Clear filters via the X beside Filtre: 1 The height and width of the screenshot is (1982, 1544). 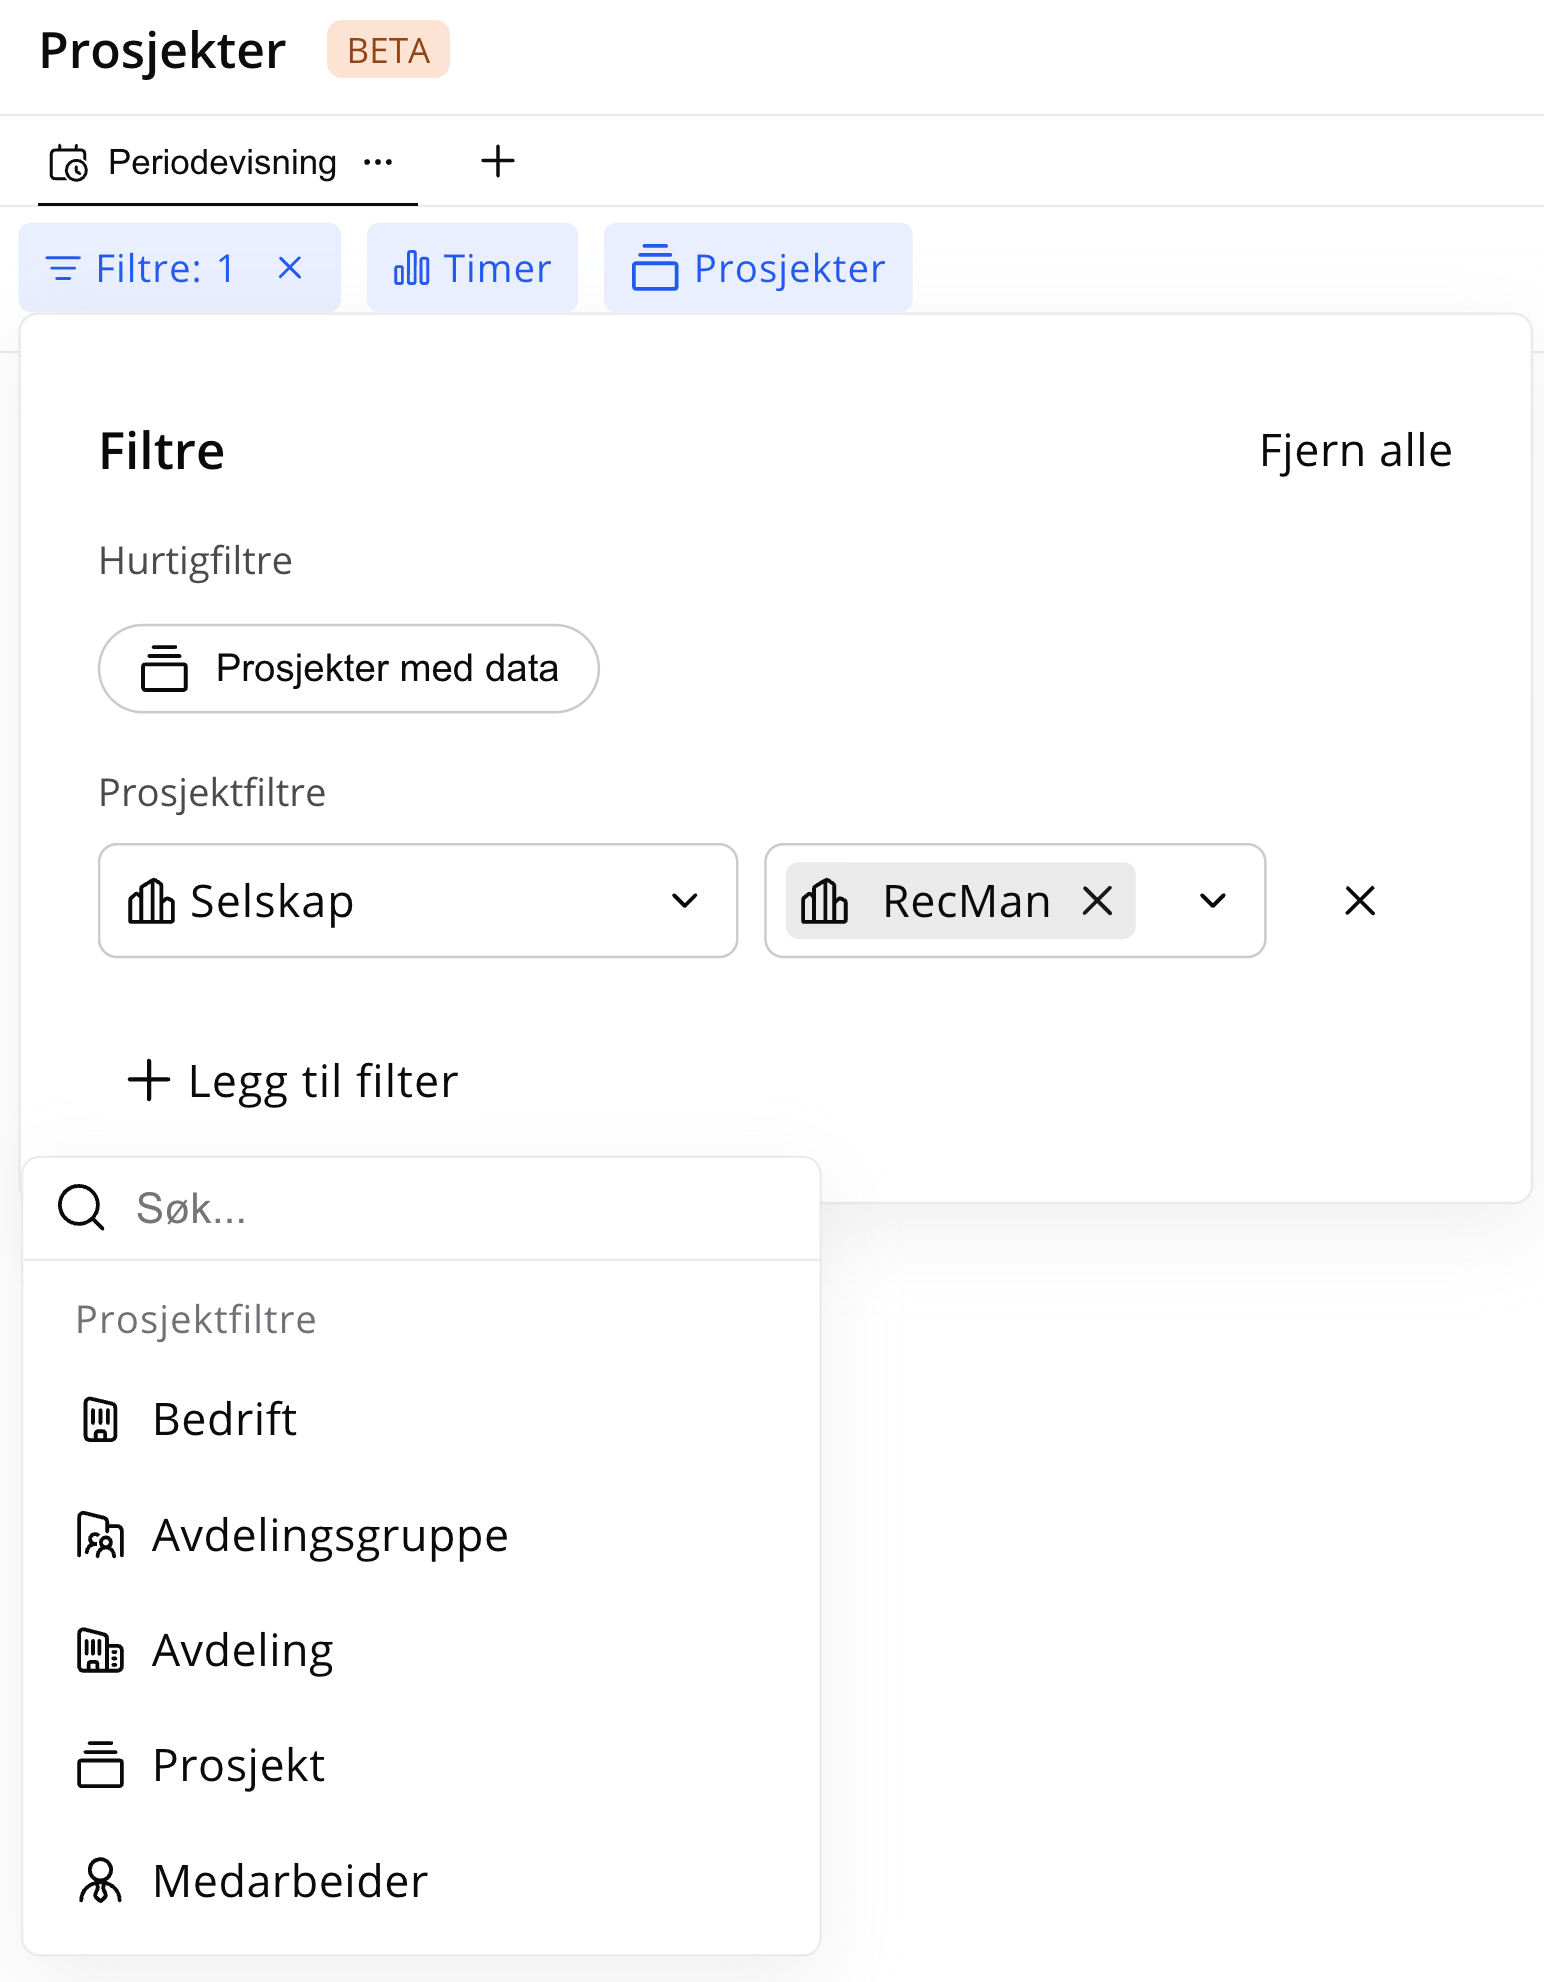(x=290, y=267)
